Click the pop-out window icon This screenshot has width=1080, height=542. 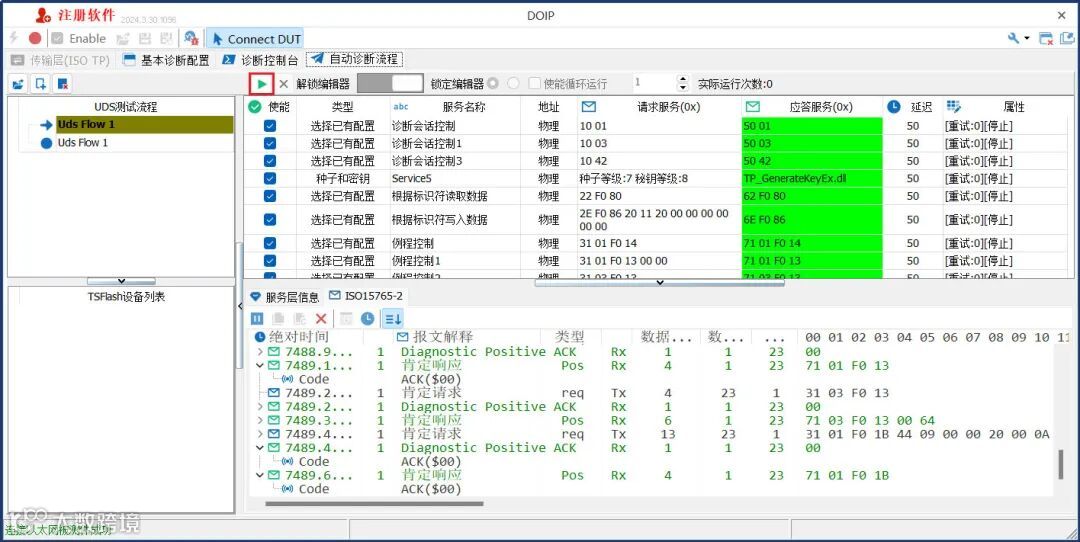[x=1068, y=39]
